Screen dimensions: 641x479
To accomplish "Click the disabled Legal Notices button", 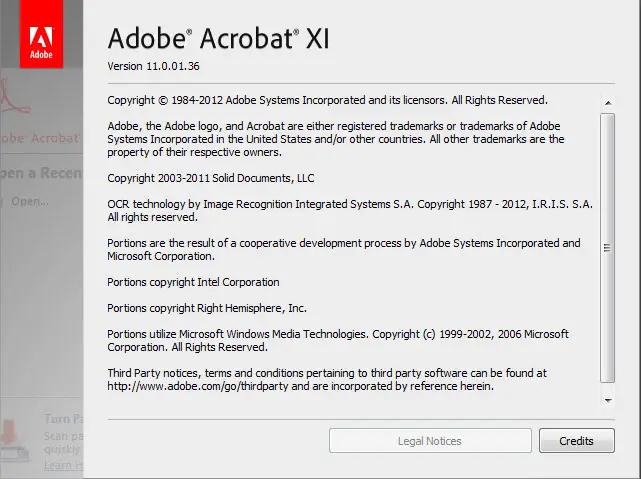I will point(430,441).
